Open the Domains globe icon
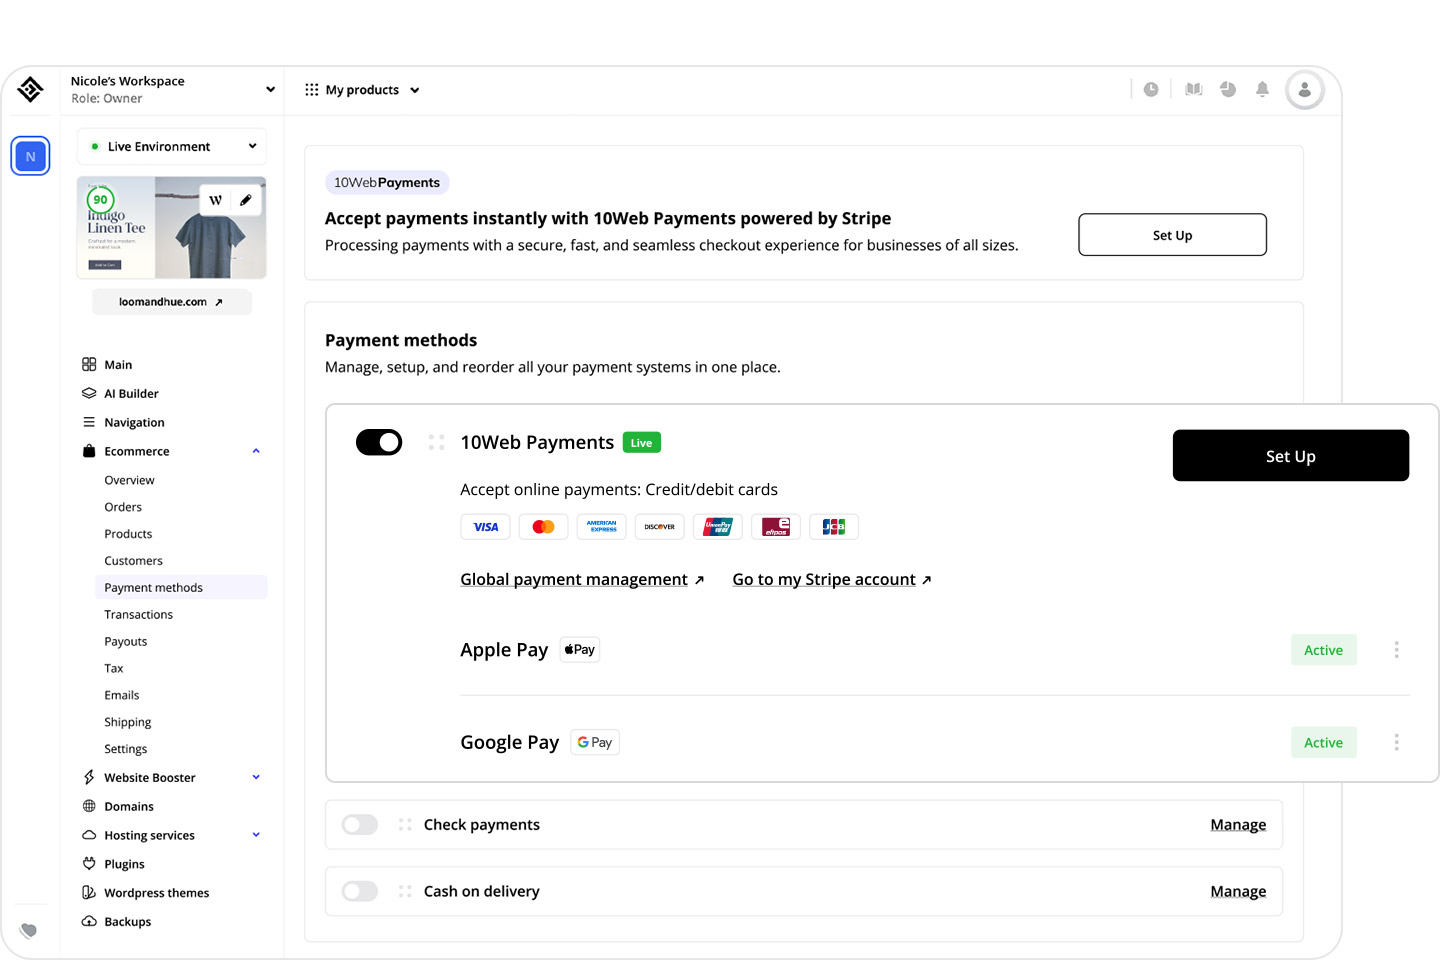The height and width of the screenshot is (960, 1440). click(89, 806)
